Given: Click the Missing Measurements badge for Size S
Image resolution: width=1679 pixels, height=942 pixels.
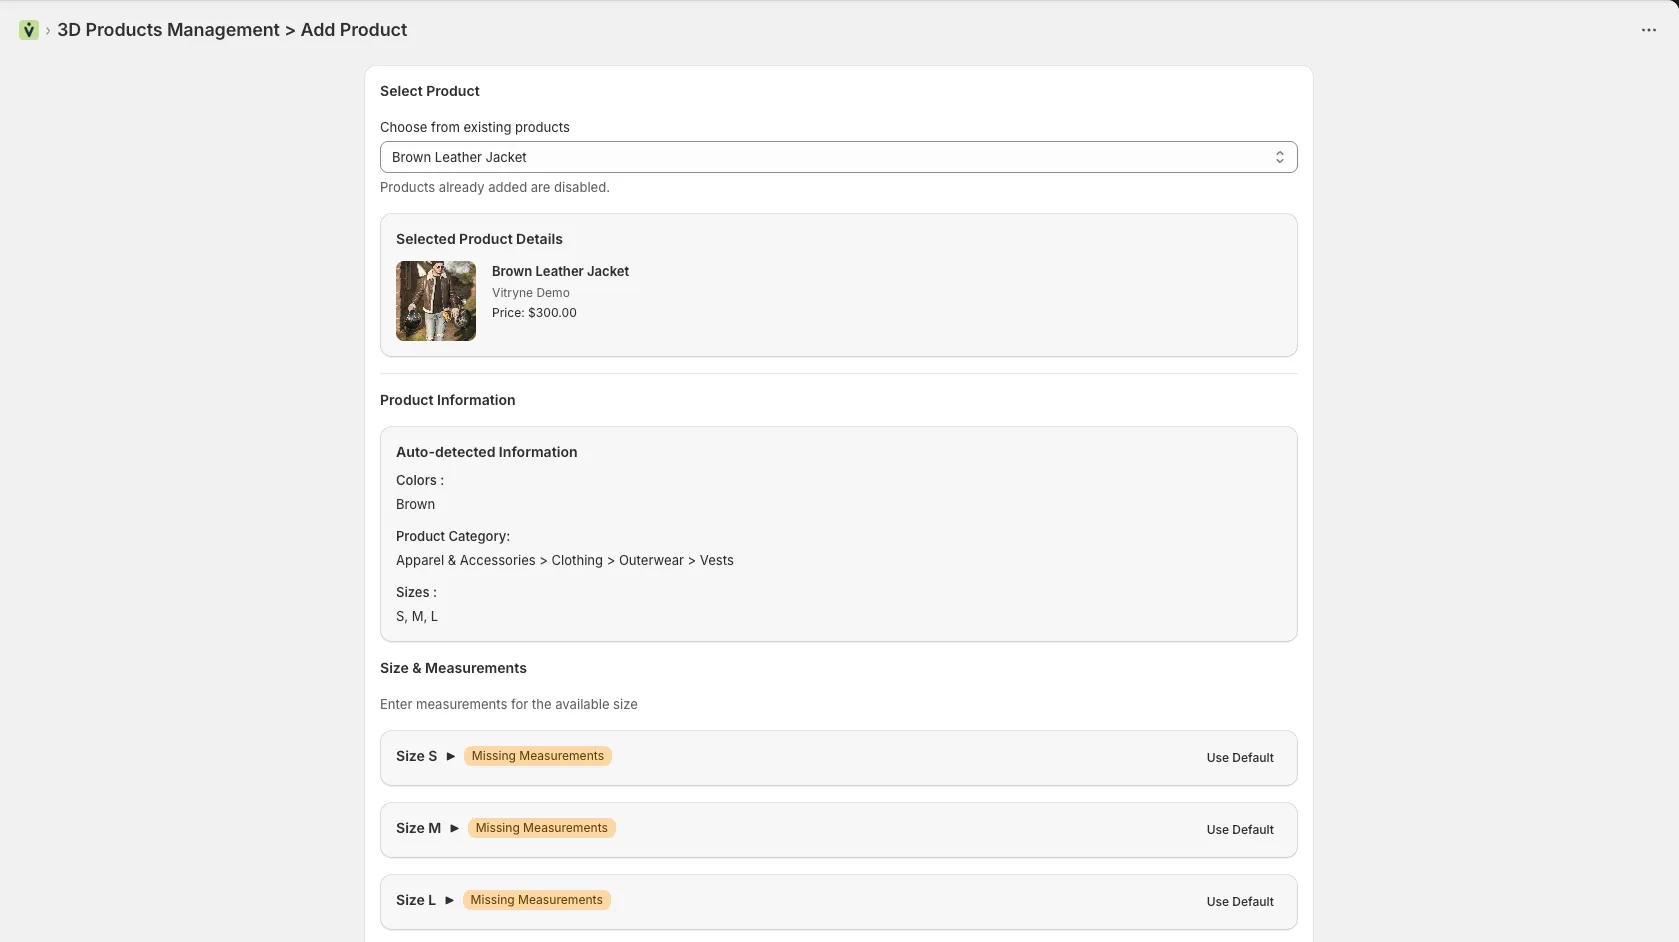Looking at the screenshot, I should 537,756.
